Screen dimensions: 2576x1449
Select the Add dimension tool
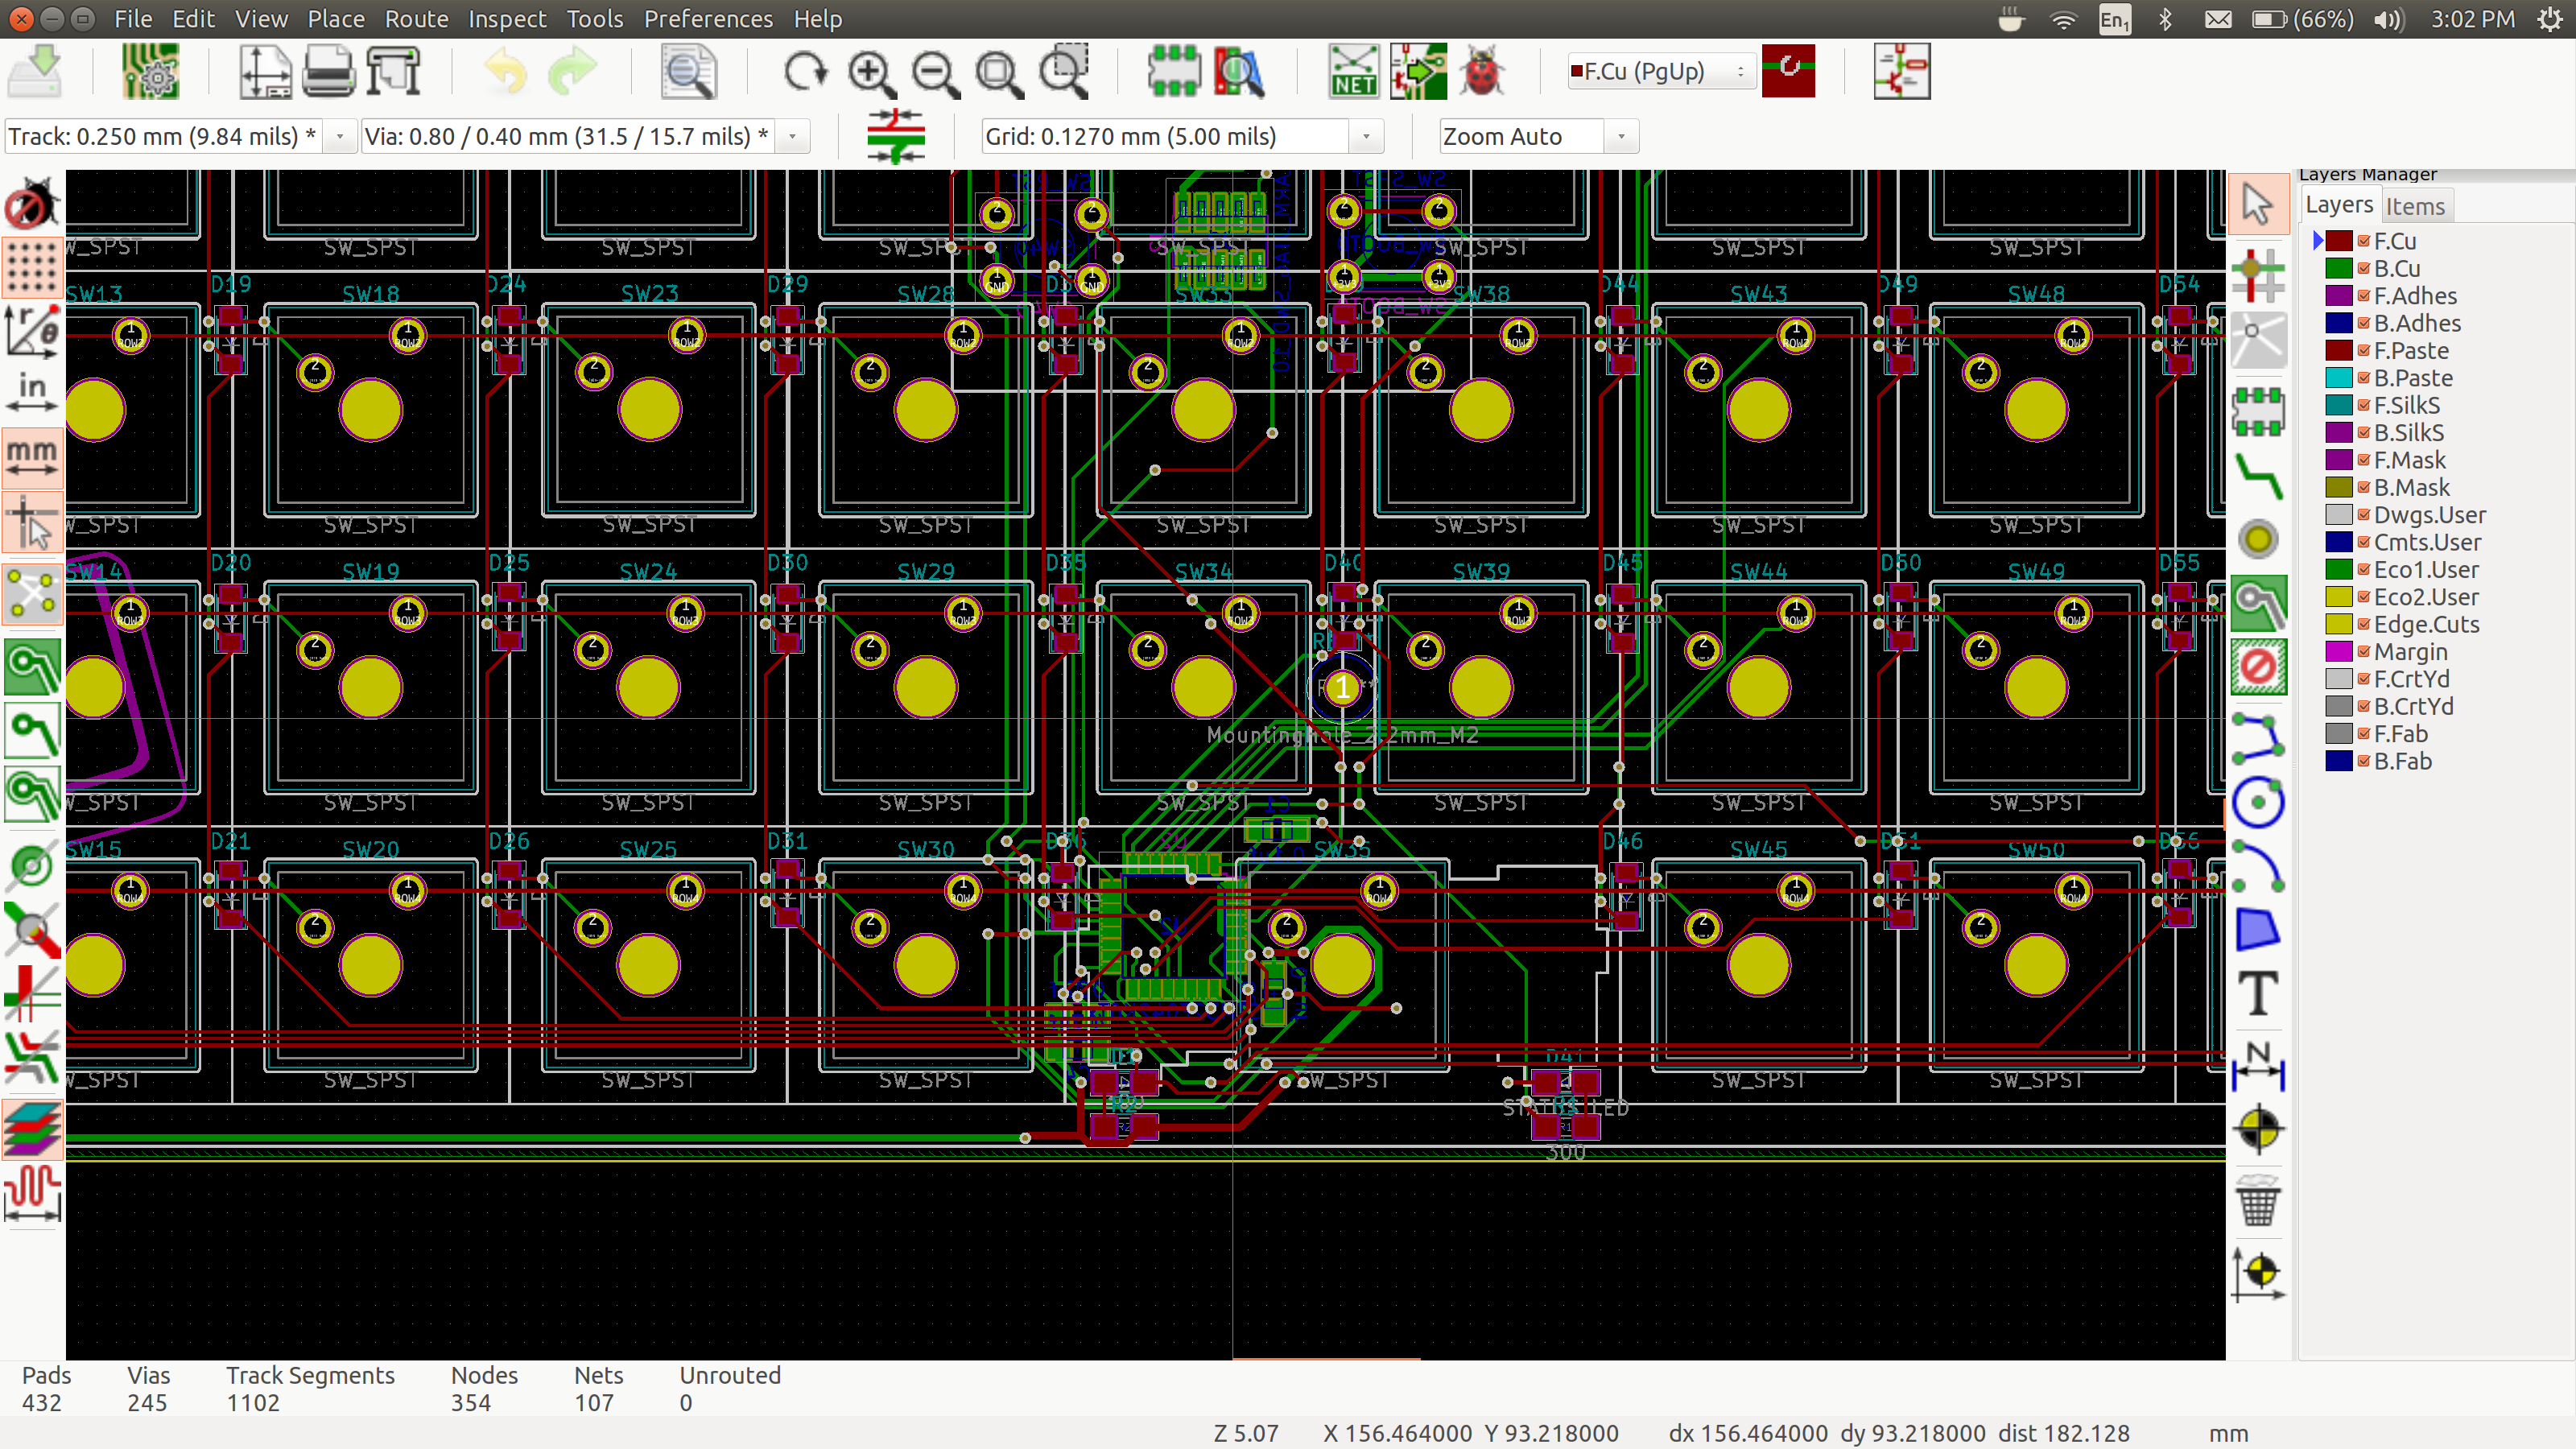pos(2258,1065)
